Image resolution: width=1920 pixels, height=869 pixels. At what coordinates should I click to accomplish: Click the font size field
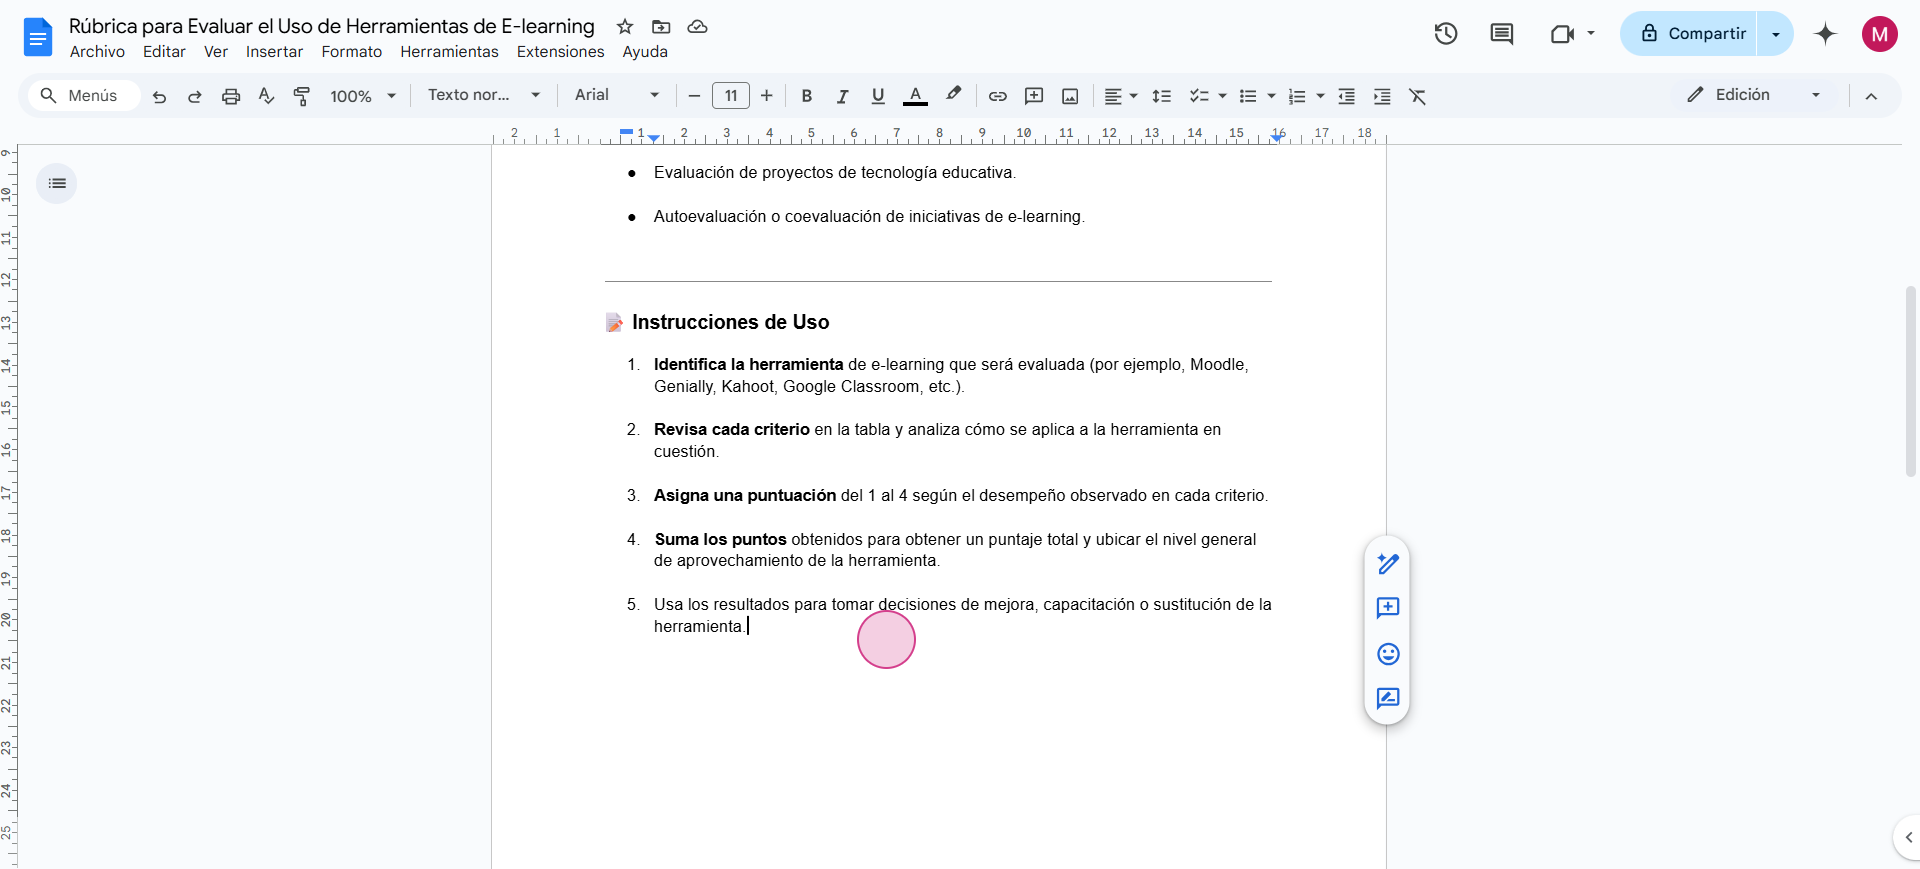[731, 96]
